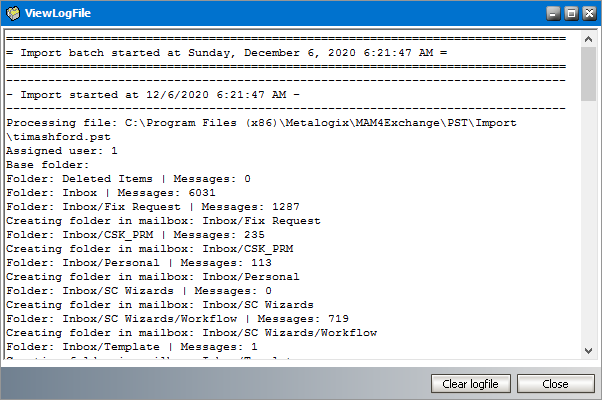Click the ViewLogFile application icon in title bar
The image size is (602, 400).
[x=14, y=13]
